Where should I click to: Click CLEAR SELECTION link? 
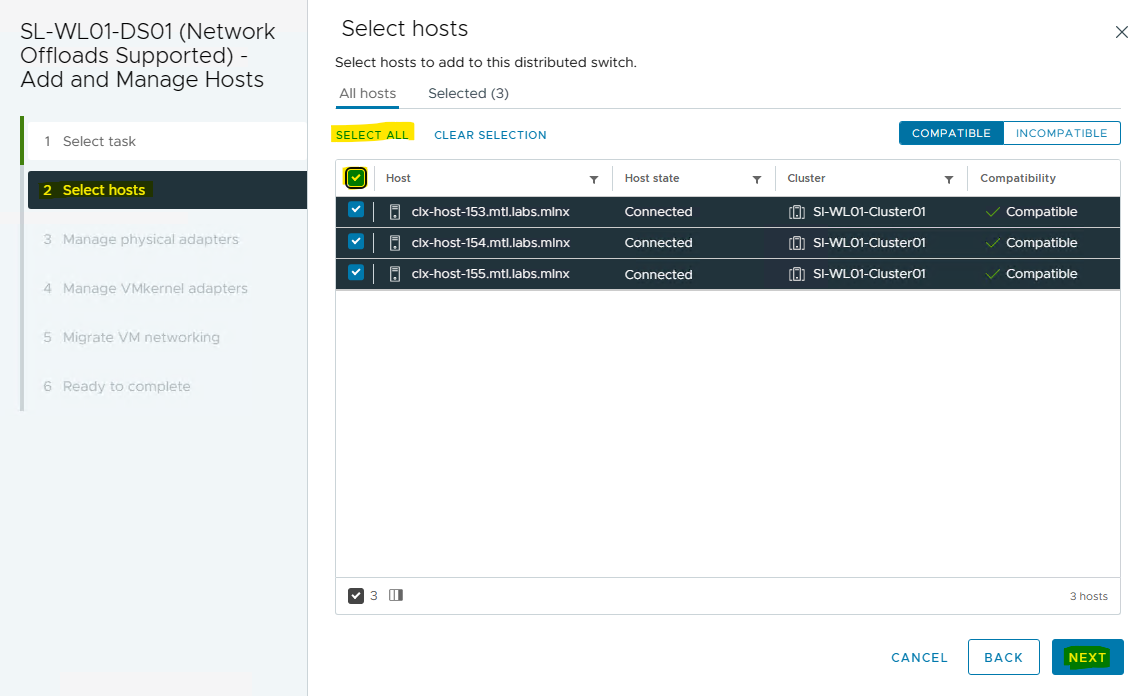tap(490, 135)
